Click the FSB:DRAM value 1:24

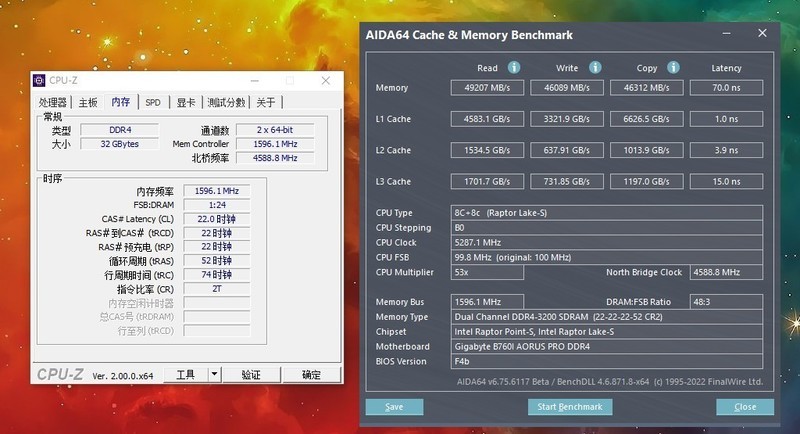217,205
